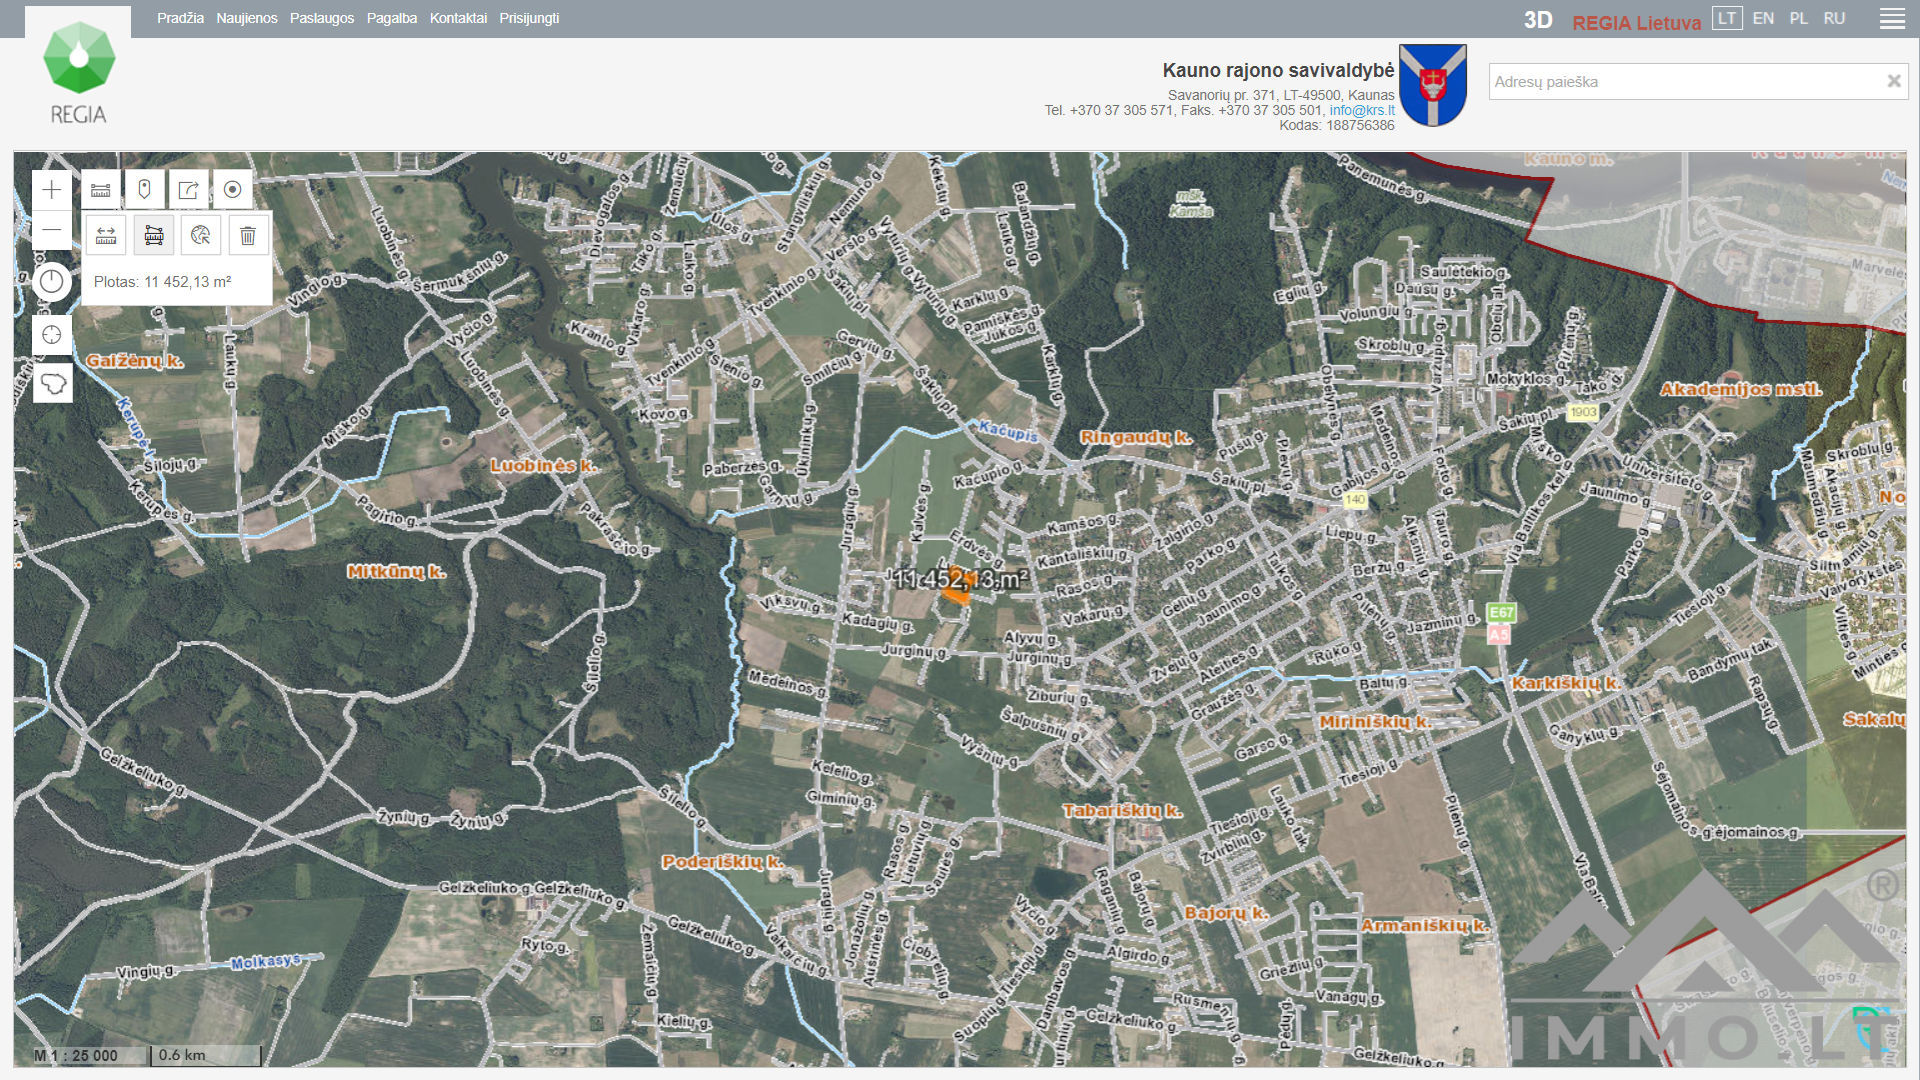Click the Adresų paieška search field
This screenshot has height=1080, width=1920.
pyautogui.click(x=1685, y=82)
